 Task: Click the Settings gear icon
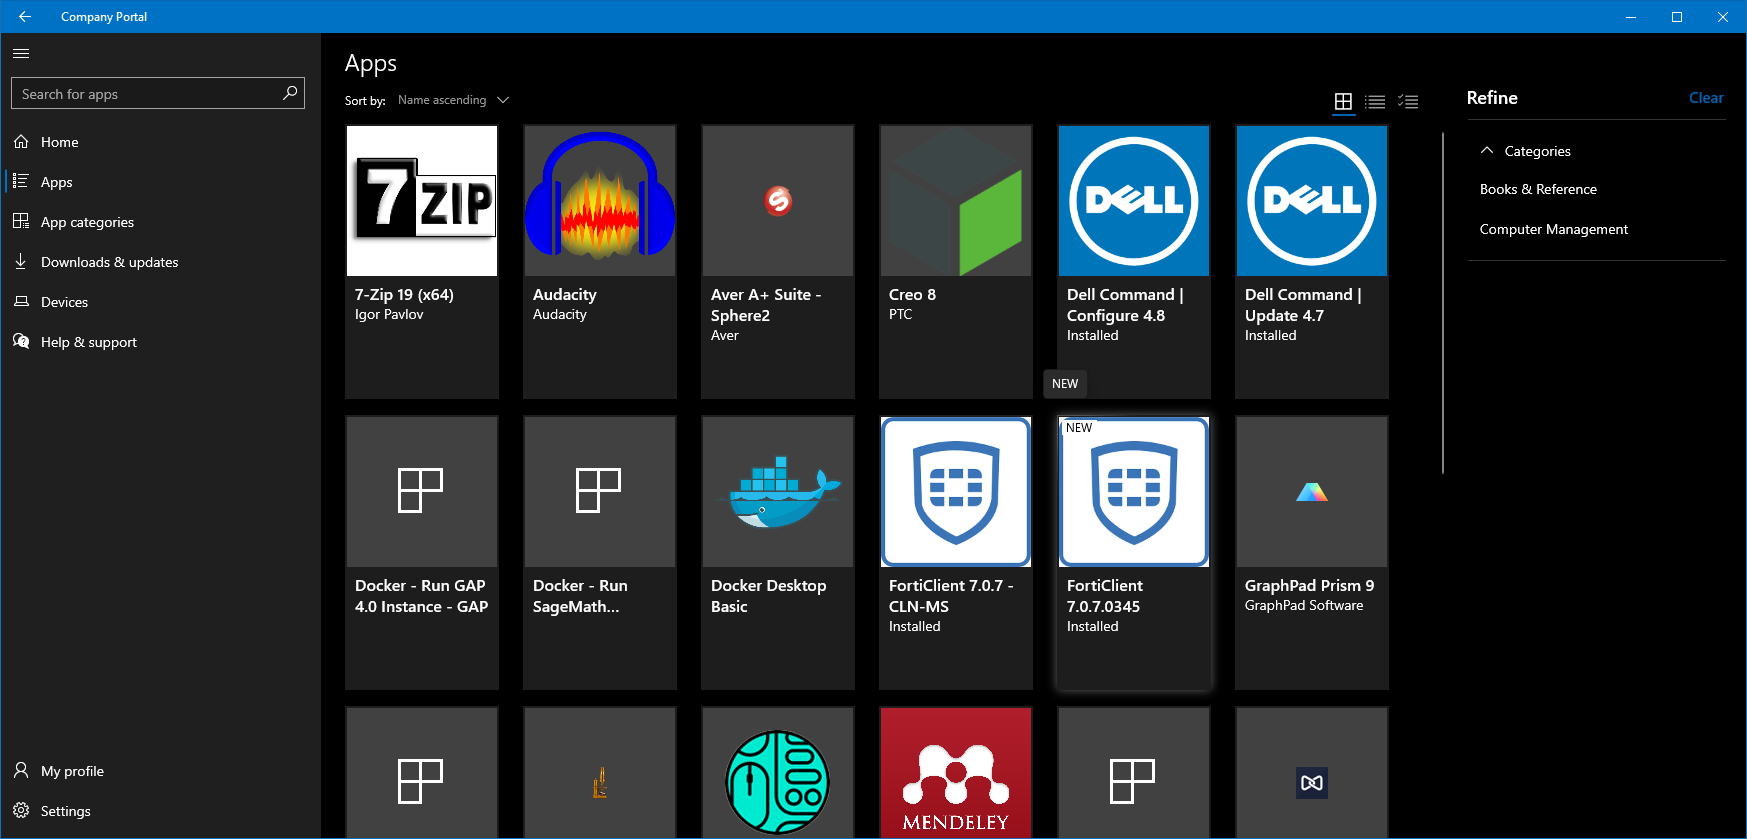21,811
